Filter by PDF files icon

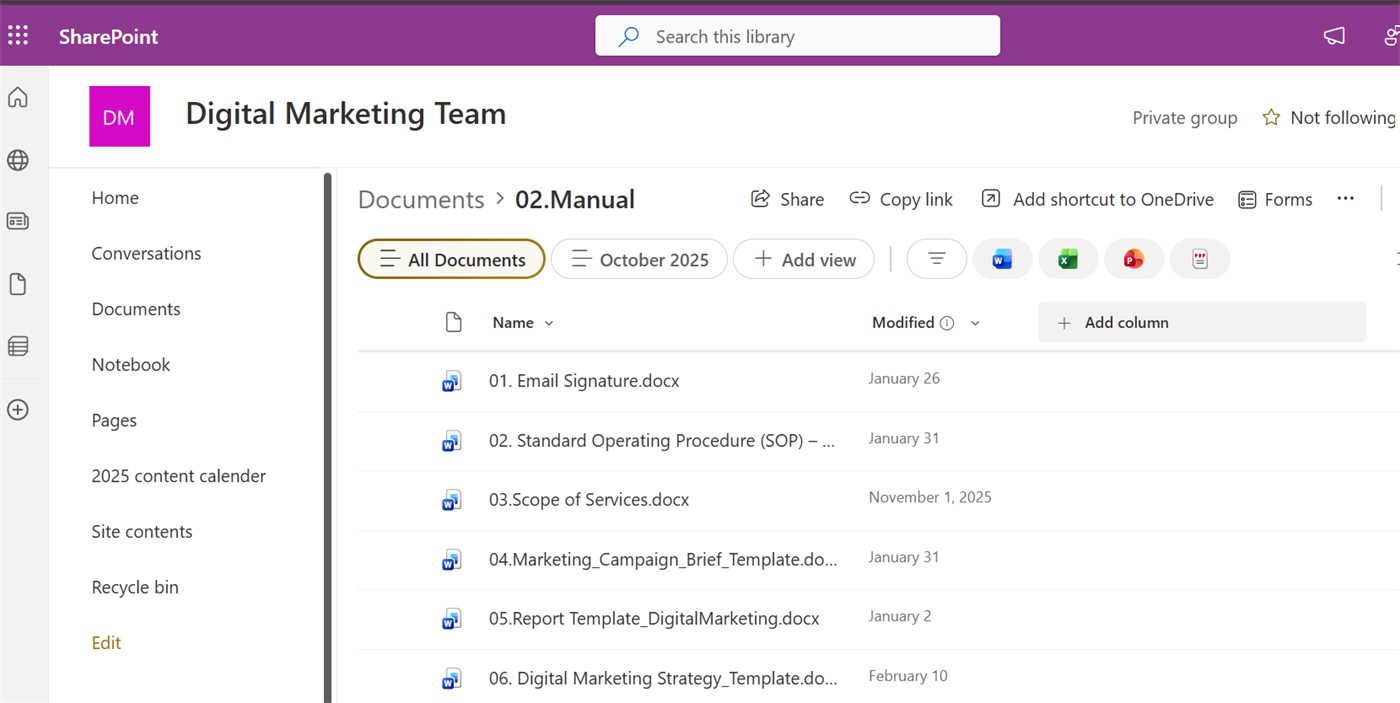[1200, 260]
